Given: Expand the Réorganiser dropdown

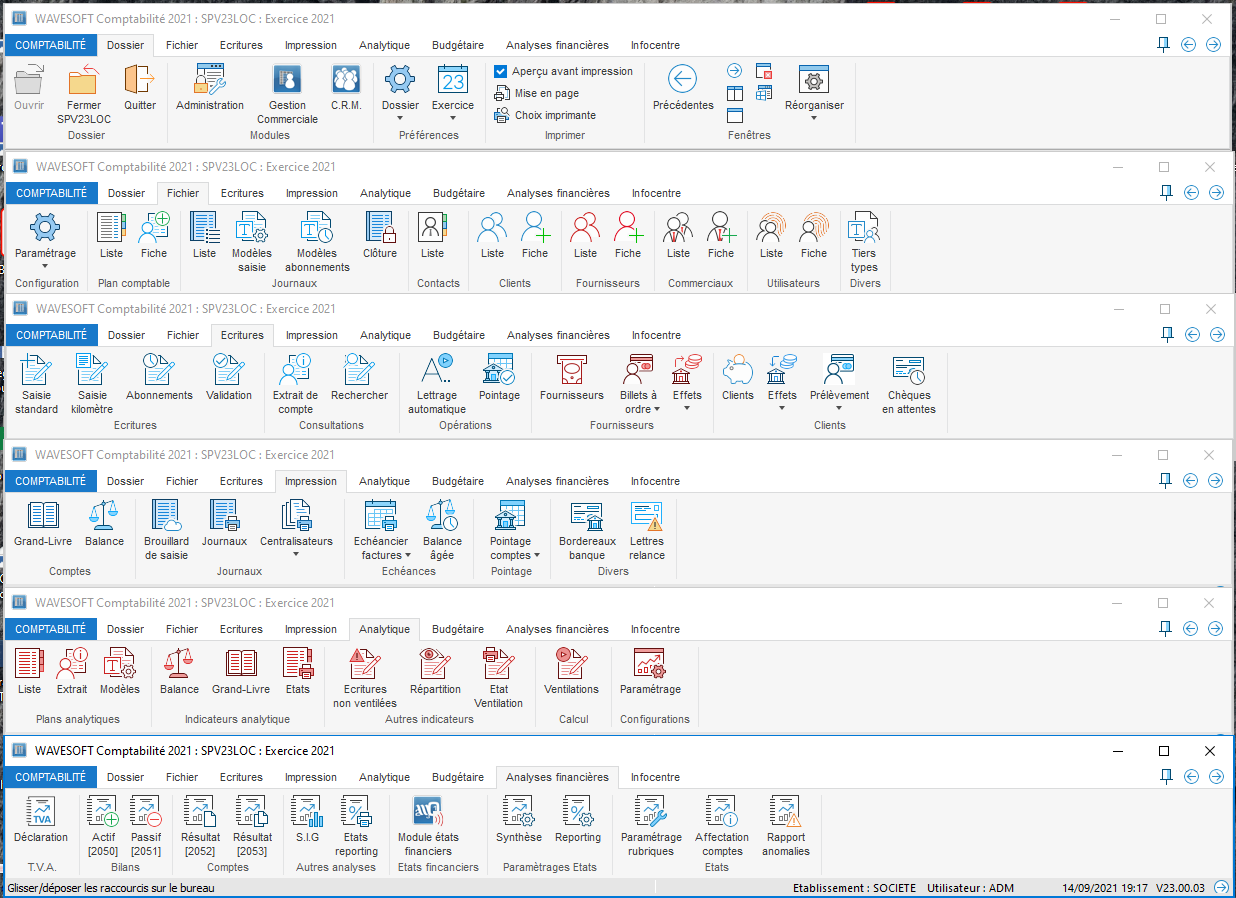Looking at the screenshot, I should point(814,118).
